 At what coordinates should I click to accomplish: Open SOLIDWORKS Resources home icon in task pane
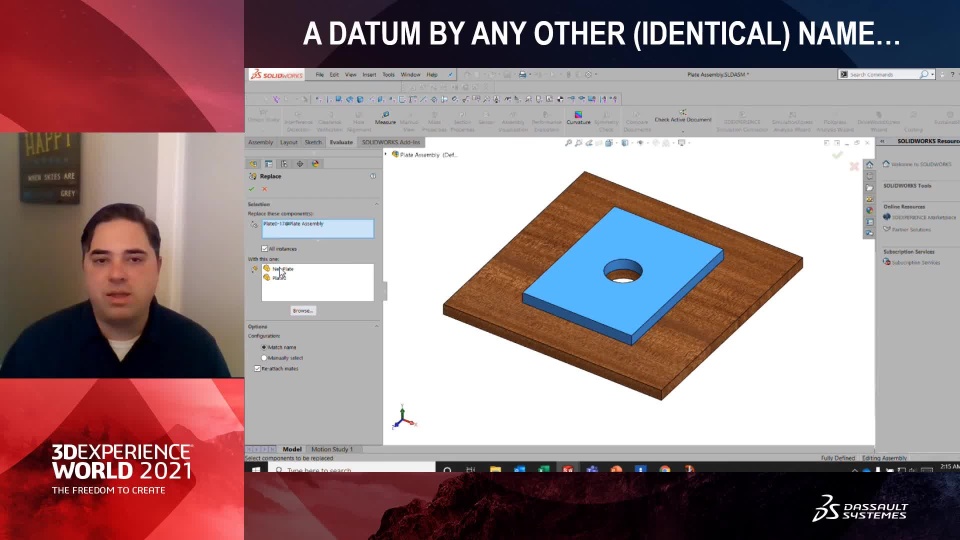[x=869, y=165]
